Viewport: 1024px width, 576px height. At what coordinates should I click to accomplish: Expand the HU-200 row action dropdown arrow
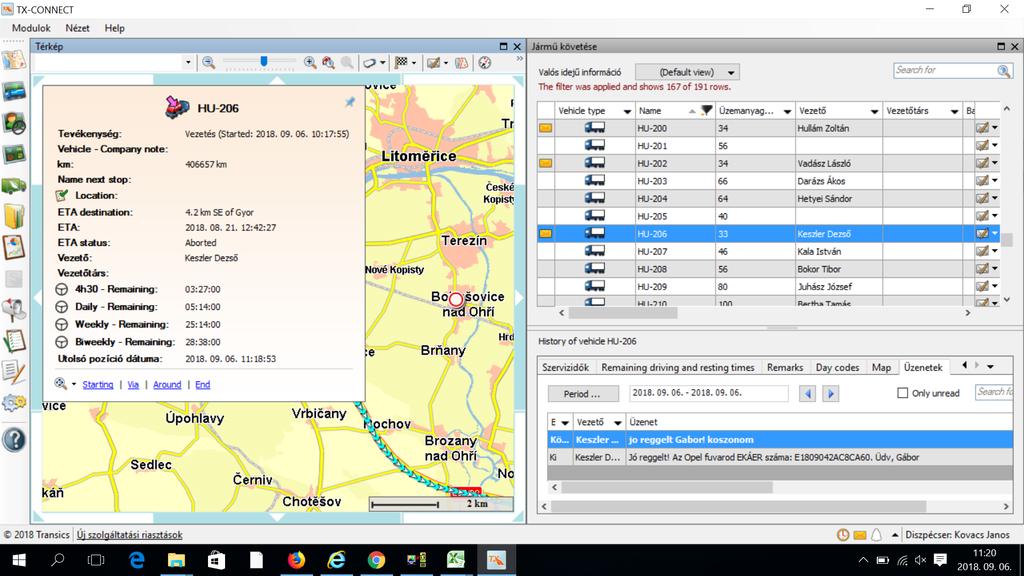click(995, 128)
